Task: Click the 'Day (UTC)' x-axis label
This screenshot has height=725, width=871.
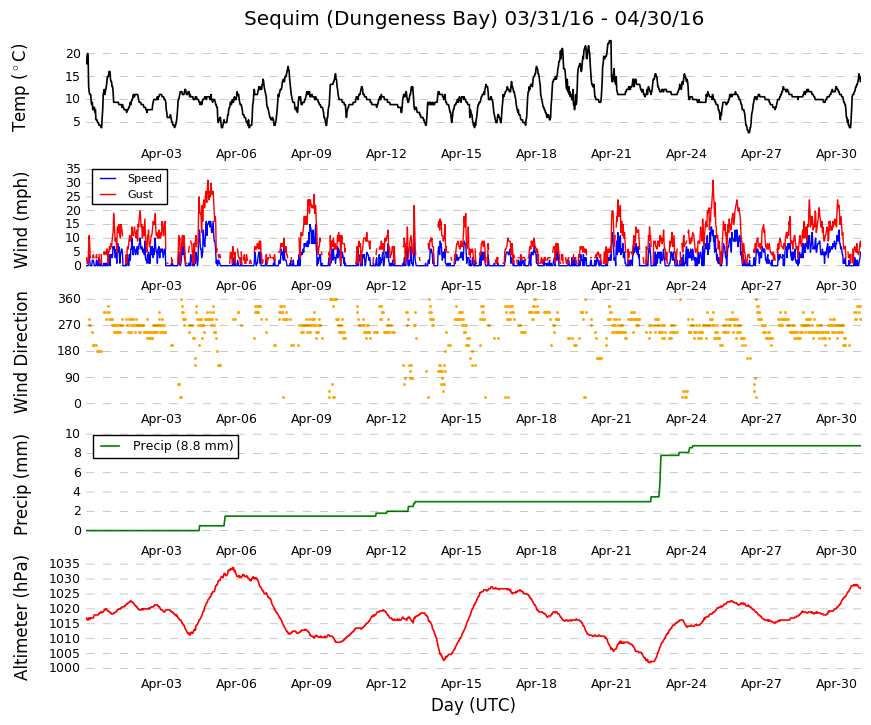Action: pyautogui.click(x=473, y=705)
